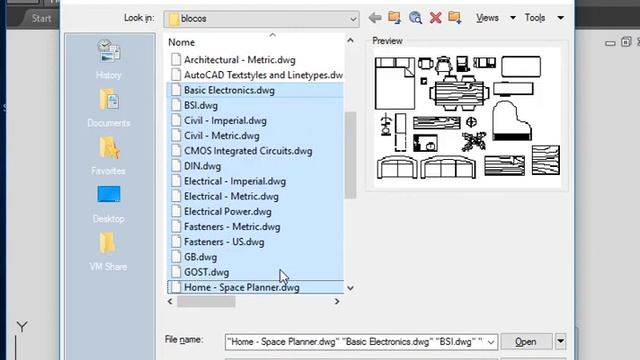The width and height of the screenshot is (640, 360).
Task: Click file icon beside GB.dwg
Action: 176,257
